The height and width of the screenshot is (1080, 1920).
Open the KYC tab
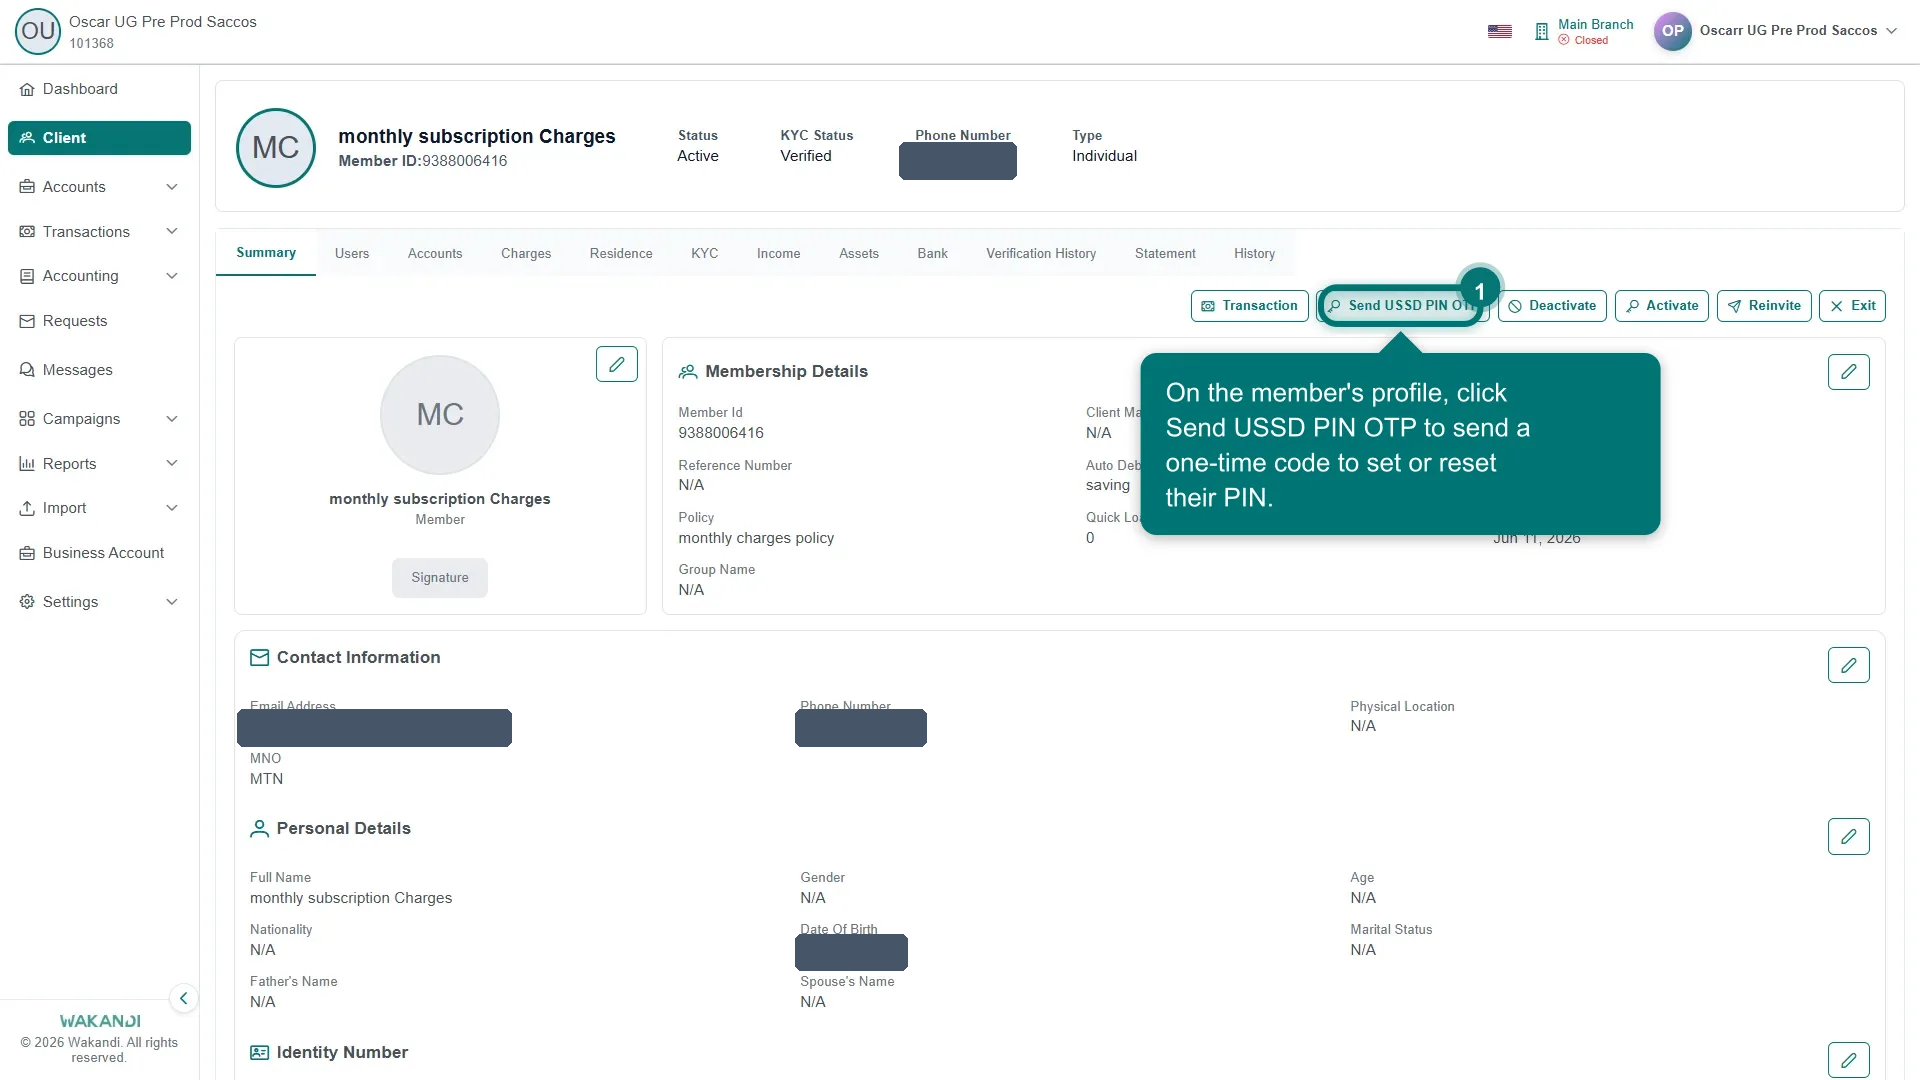pyautogui.click(x=704, y=254)
